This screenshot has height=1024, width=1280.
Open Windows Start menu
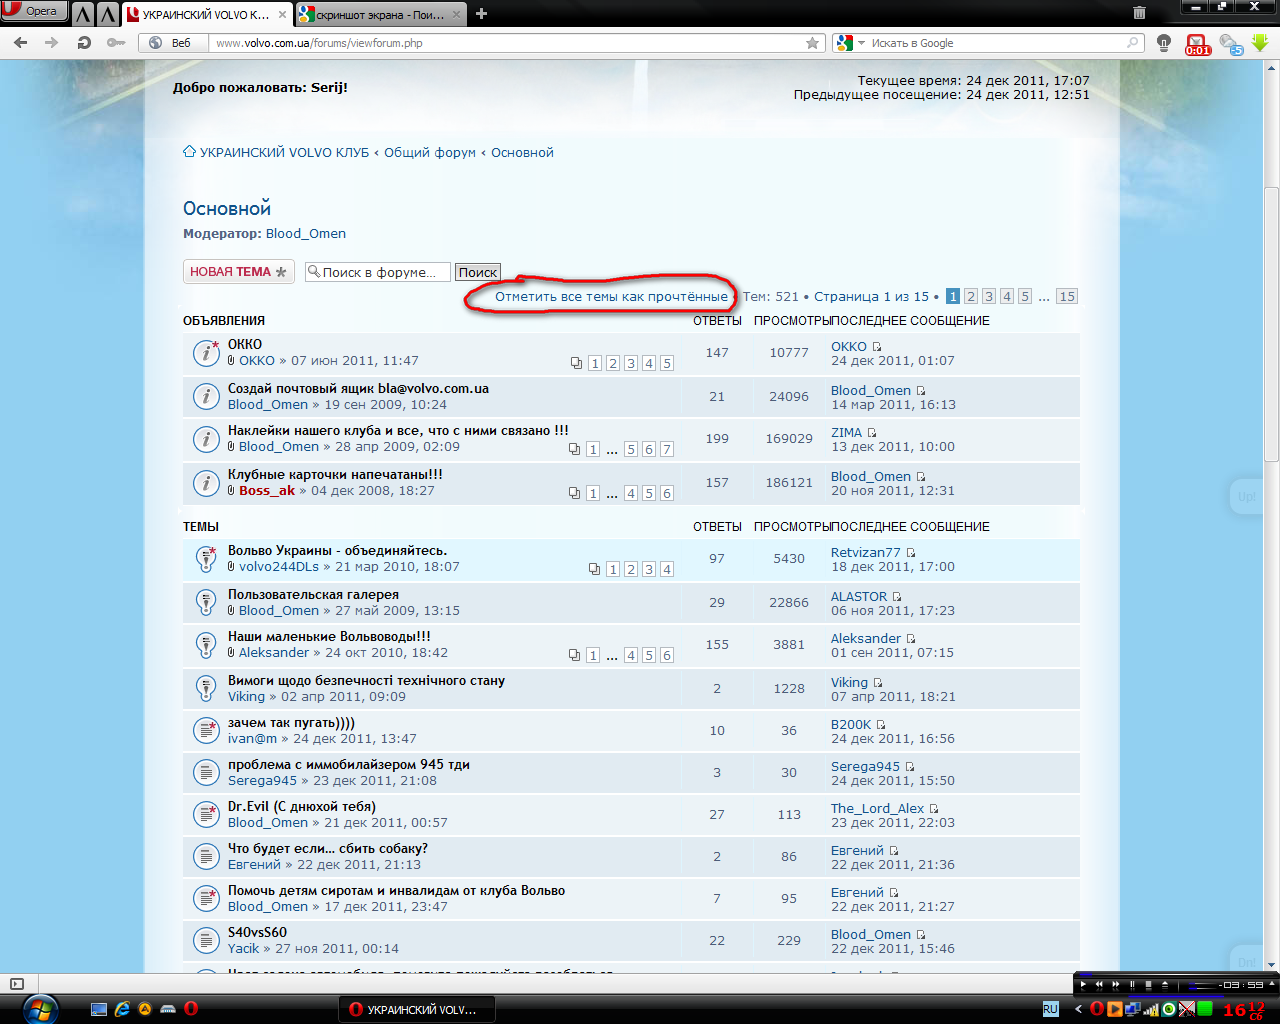pyautogui.click(x=39, y=1009)
